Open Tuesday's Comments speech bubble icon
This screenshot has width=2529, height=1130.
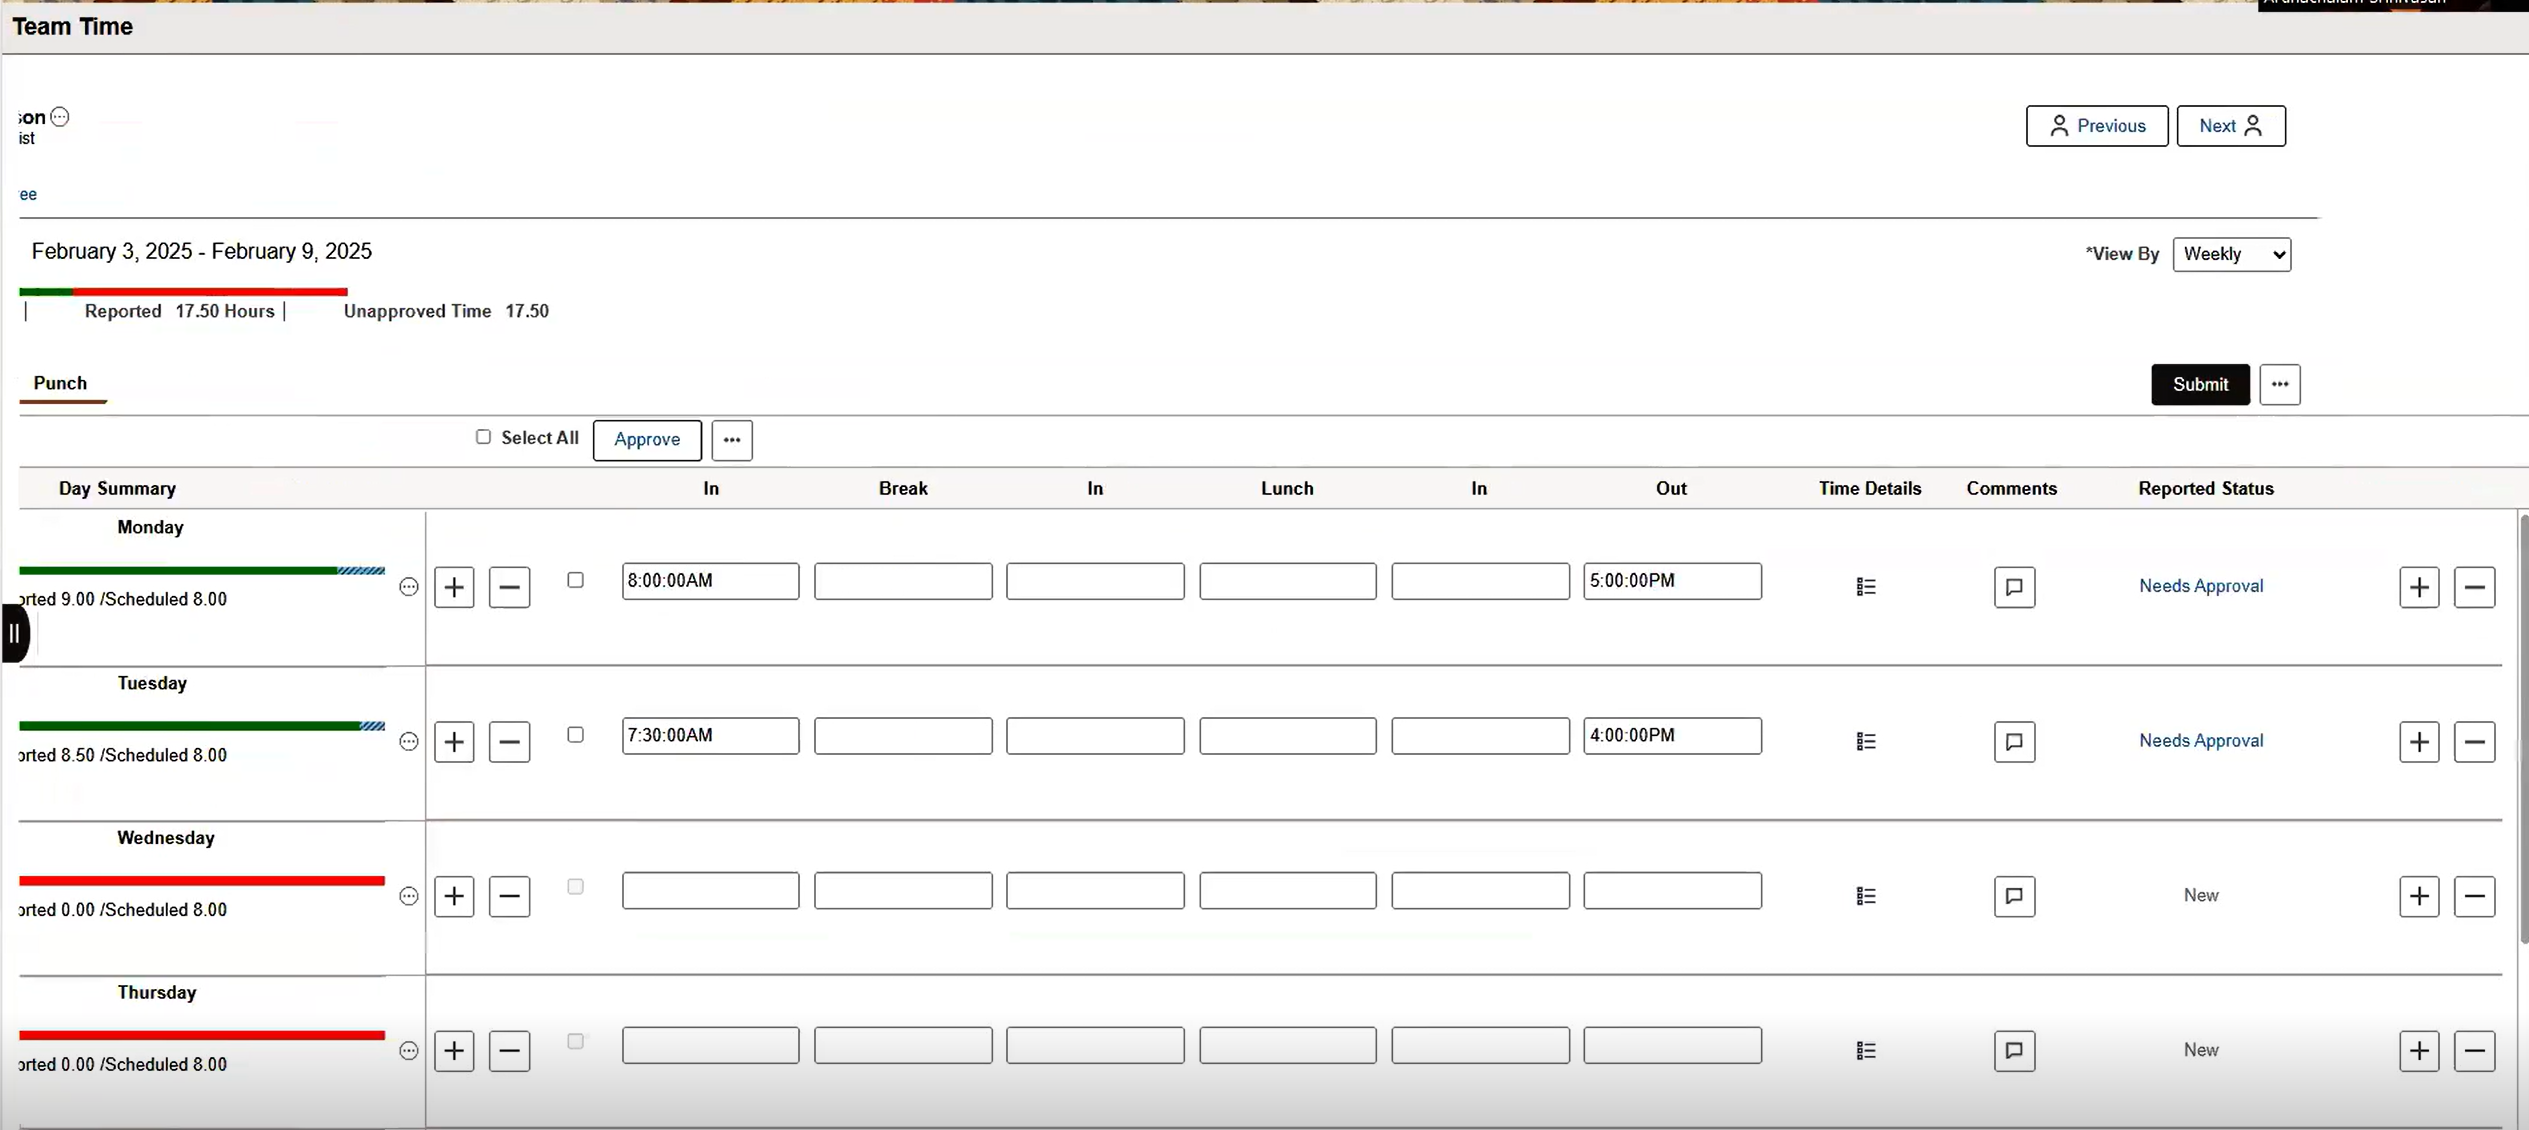[2013, 742]
